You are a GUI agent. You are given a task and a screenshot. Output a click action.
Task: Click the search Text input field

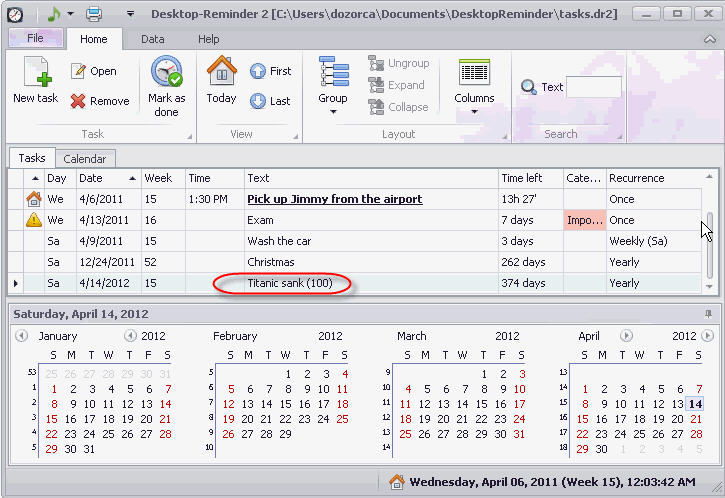[594, 87]
